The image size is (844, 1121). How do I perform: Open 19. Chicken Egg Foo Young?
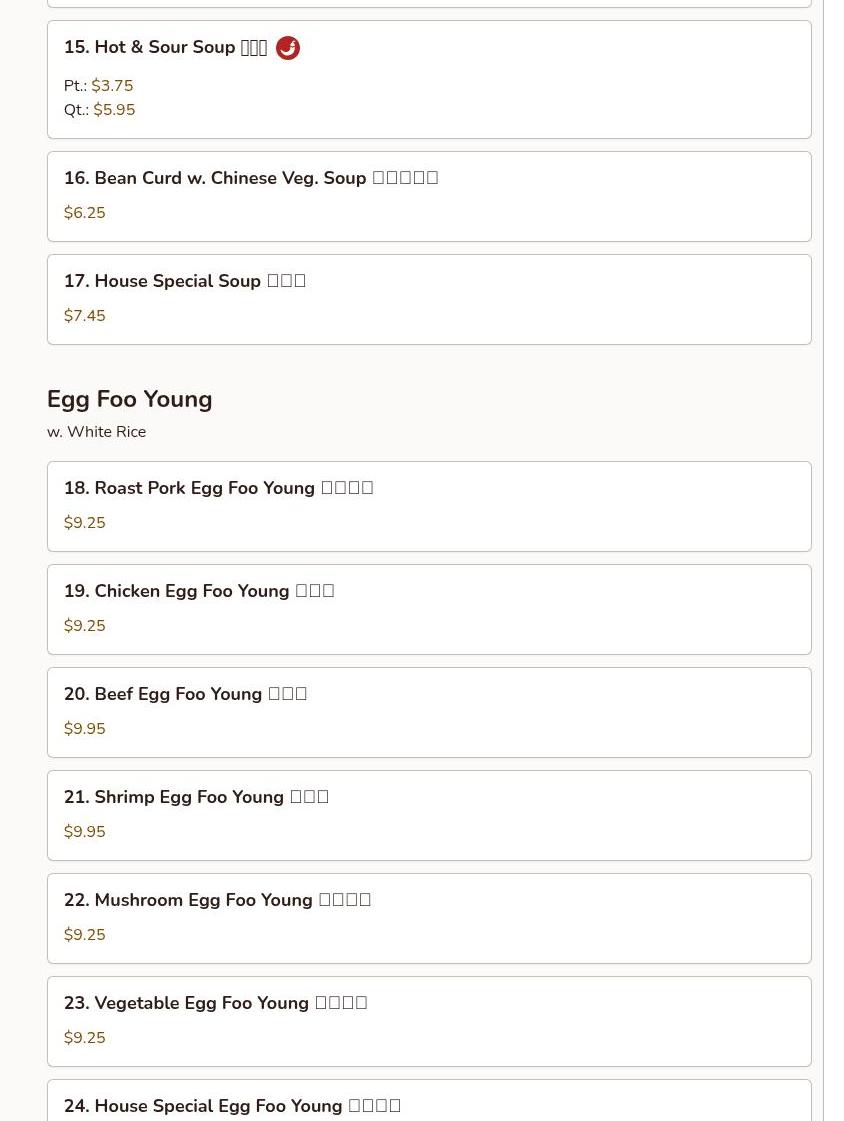click(429, 609)
